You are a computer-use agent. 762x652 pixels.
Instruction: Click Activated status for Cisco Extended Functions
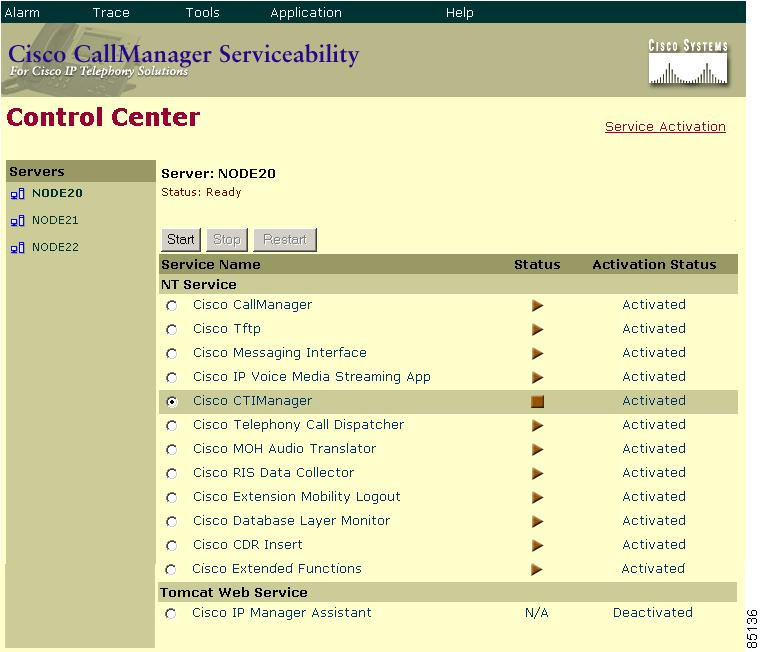(653, 568)
